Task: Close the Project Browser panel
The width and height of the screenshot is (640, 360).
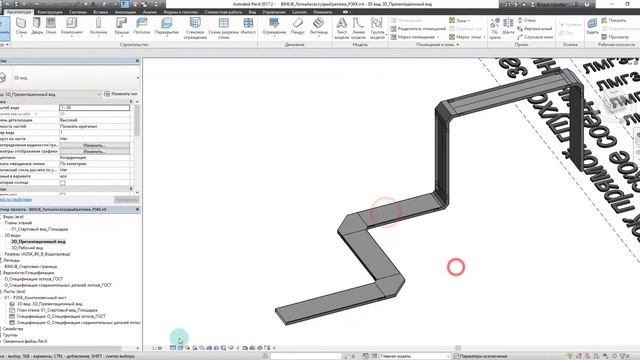Action: point(137,209)
